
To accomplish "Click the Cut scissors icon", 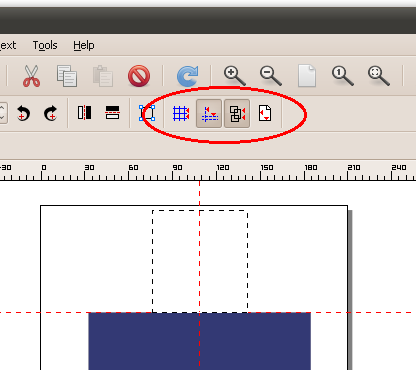I will click(x=32, y=76).
